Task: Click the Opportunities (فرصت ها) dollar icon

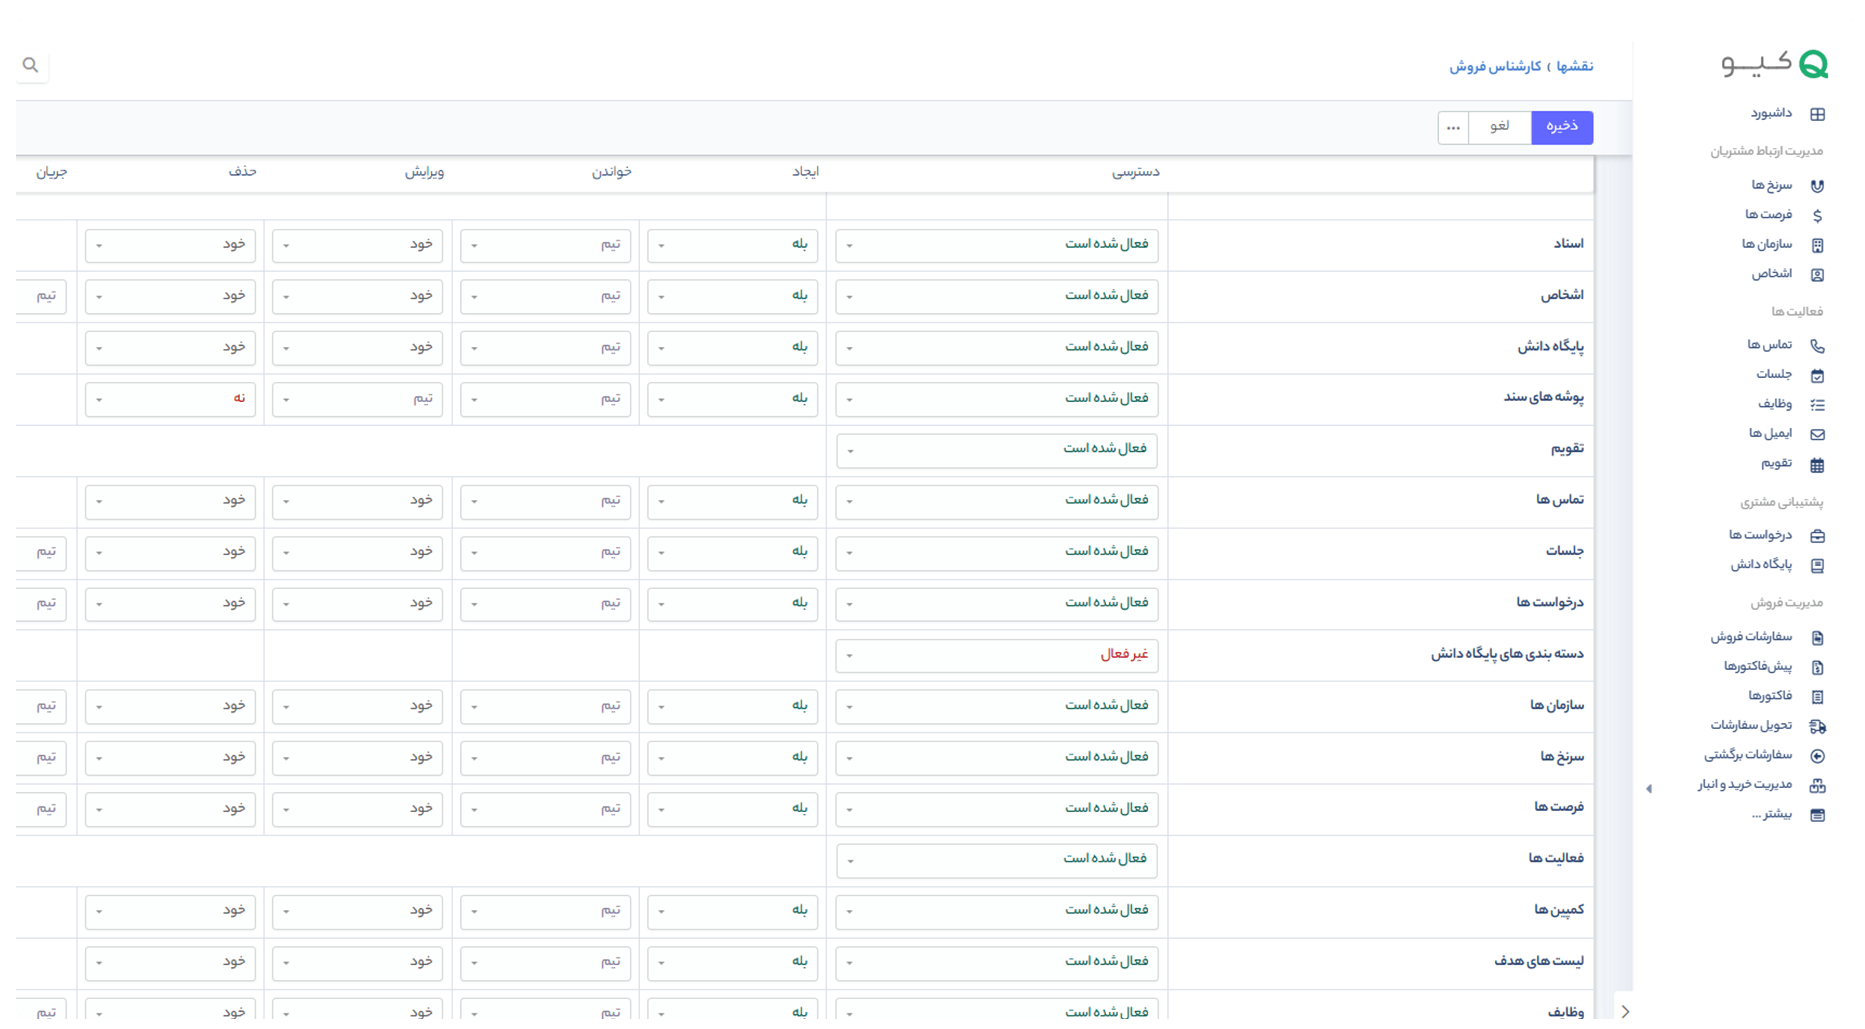Action: tap(1817, 215)
